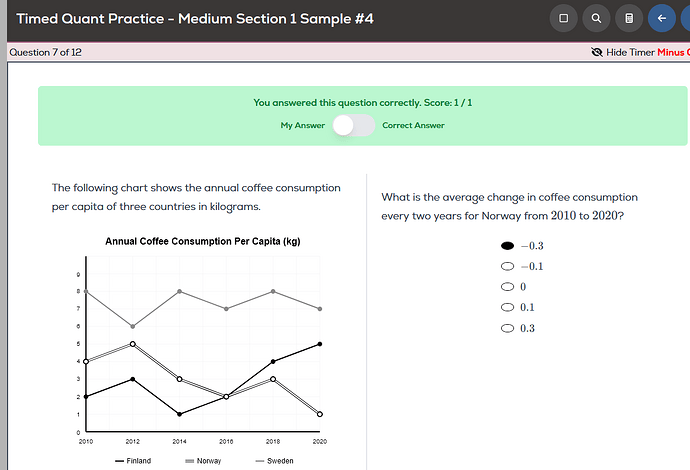Open the calculator tool

629,18
